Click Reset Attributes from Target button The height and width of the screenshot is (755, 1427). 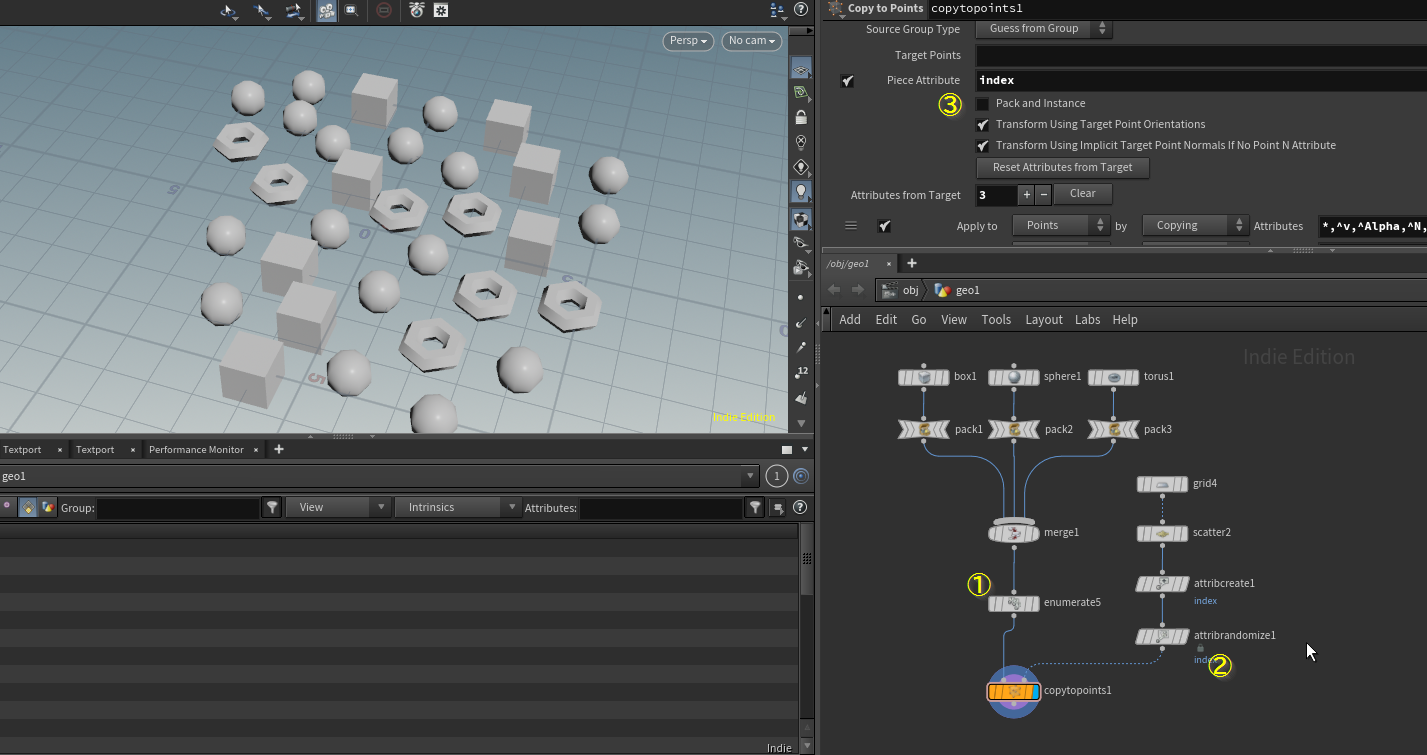(x=1062, y=168)
